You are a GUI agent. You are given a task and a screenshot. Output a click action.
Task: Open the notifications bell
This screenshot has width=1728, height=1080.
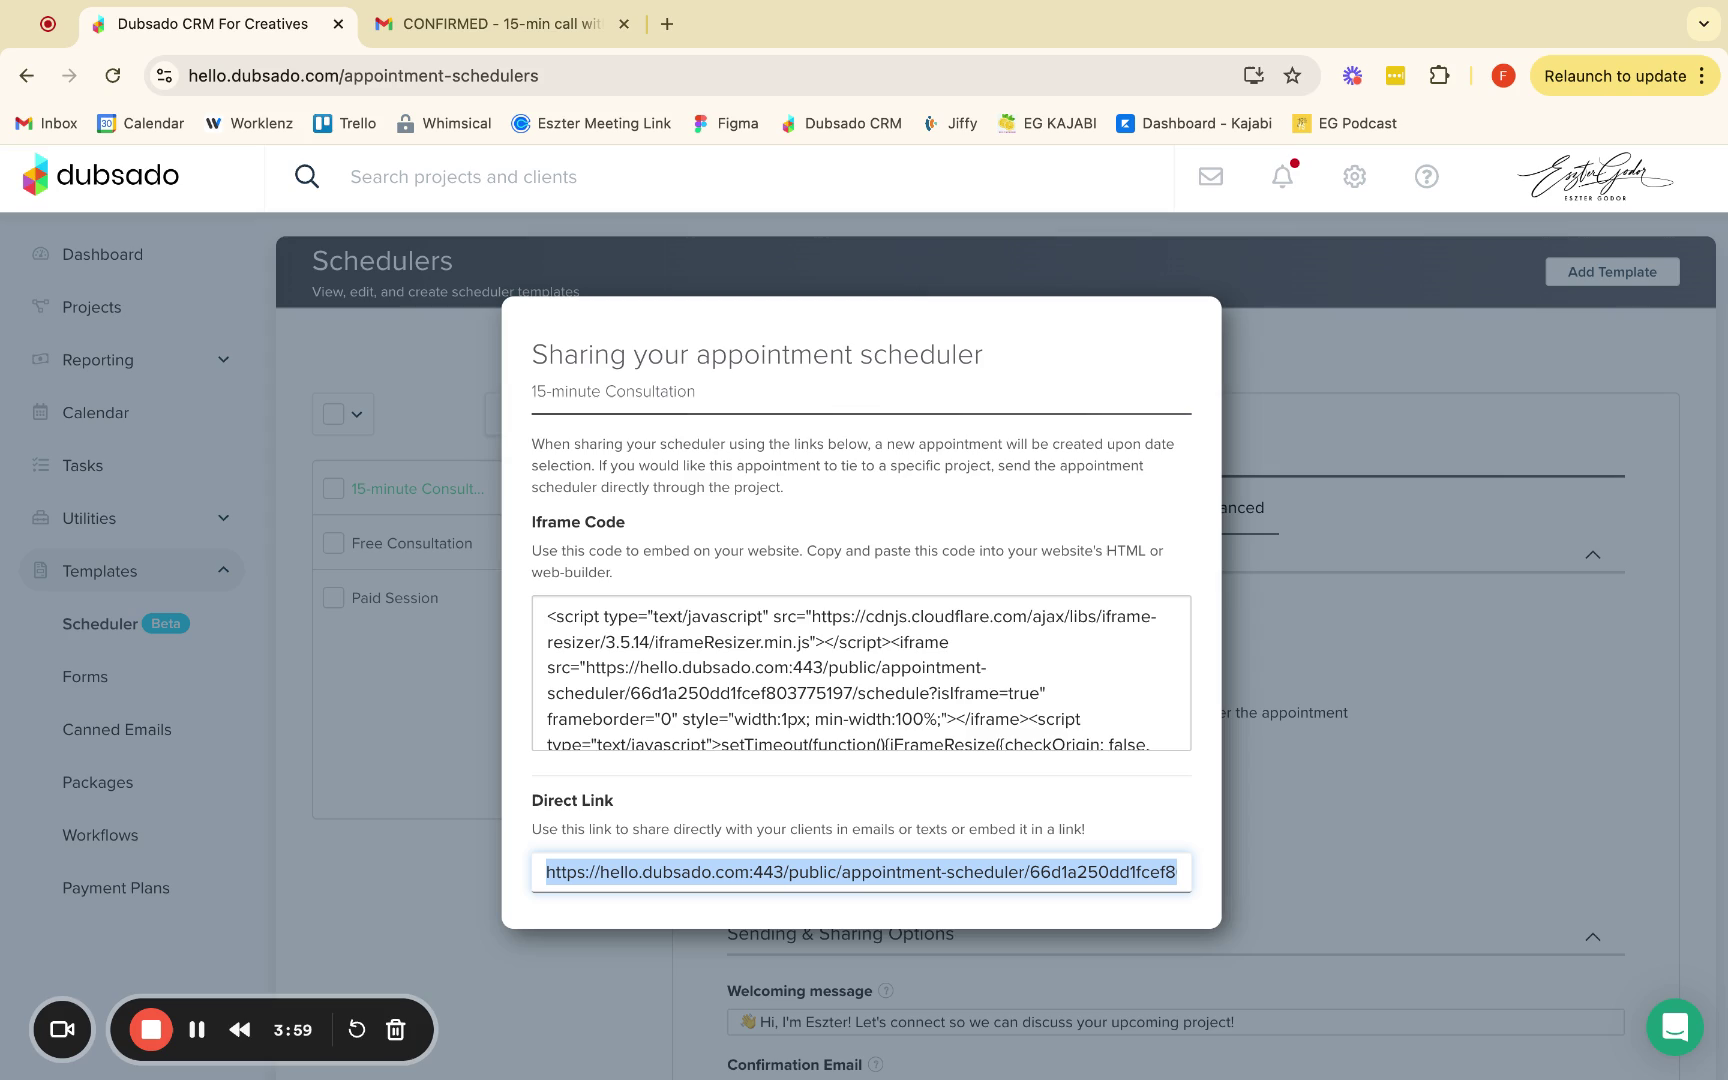[x=1283, y=176]
